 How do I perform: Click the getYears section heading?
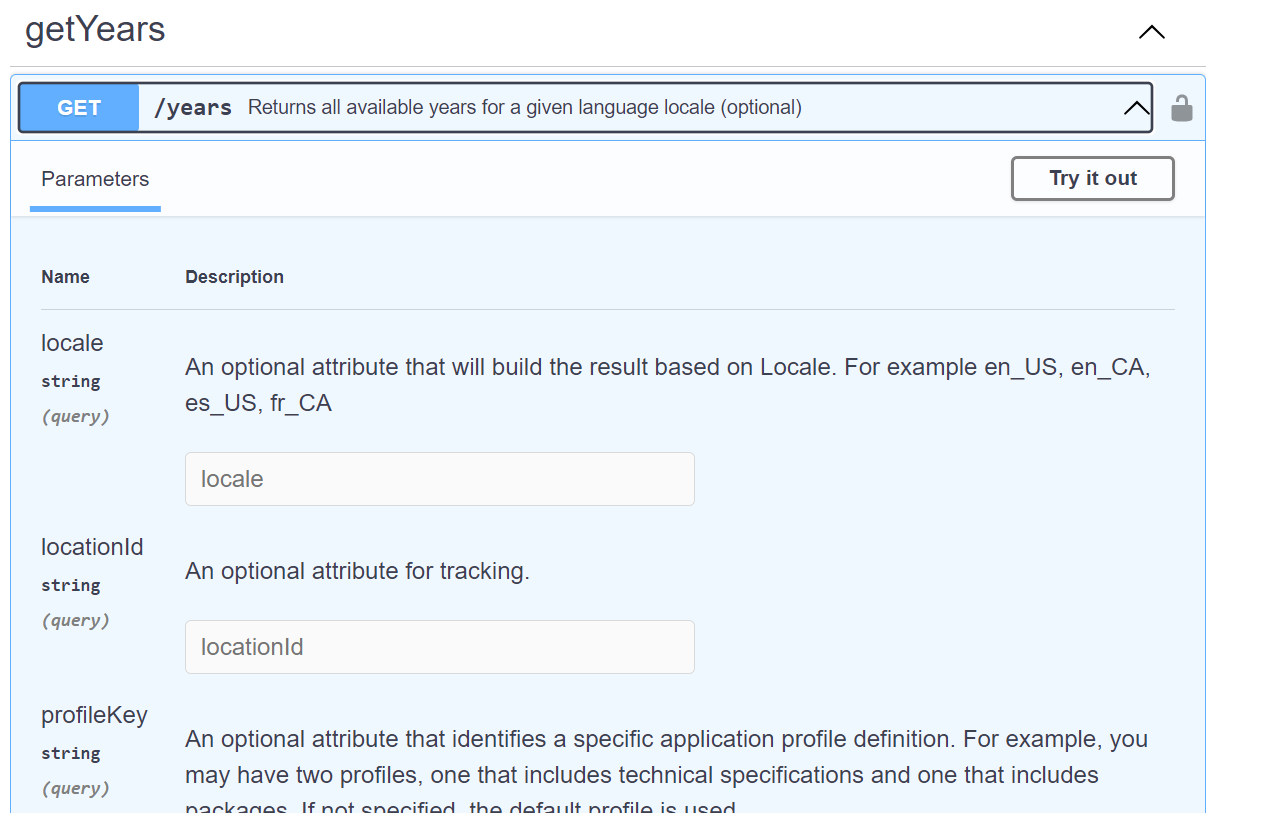coord(95,30)
